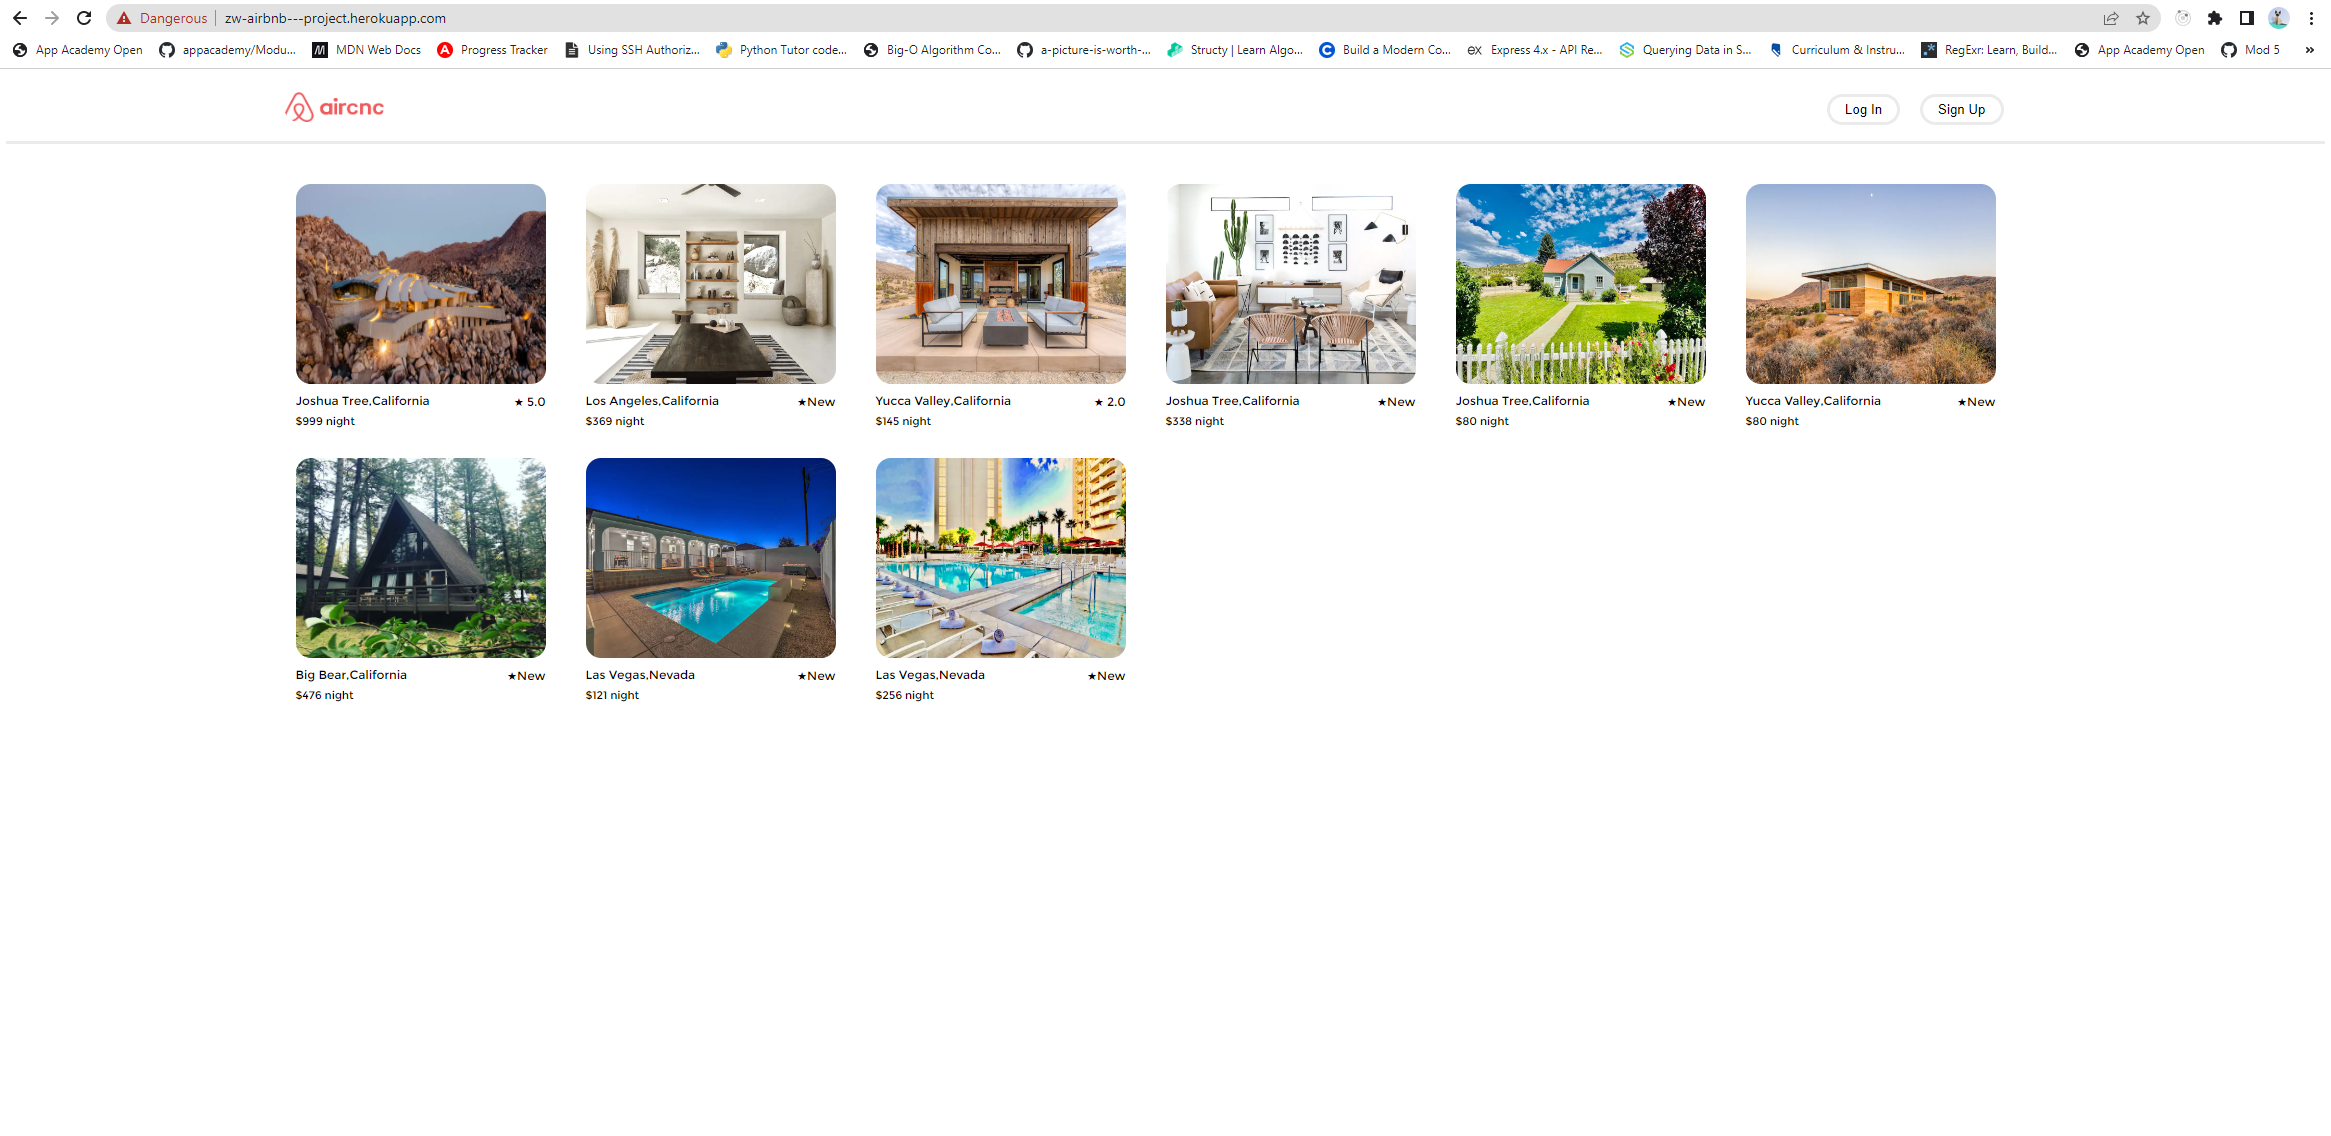Open the Progress Tracker bookmark
The width and height of the screenshot is (2331, 1136).
click(x=493, y=50)
